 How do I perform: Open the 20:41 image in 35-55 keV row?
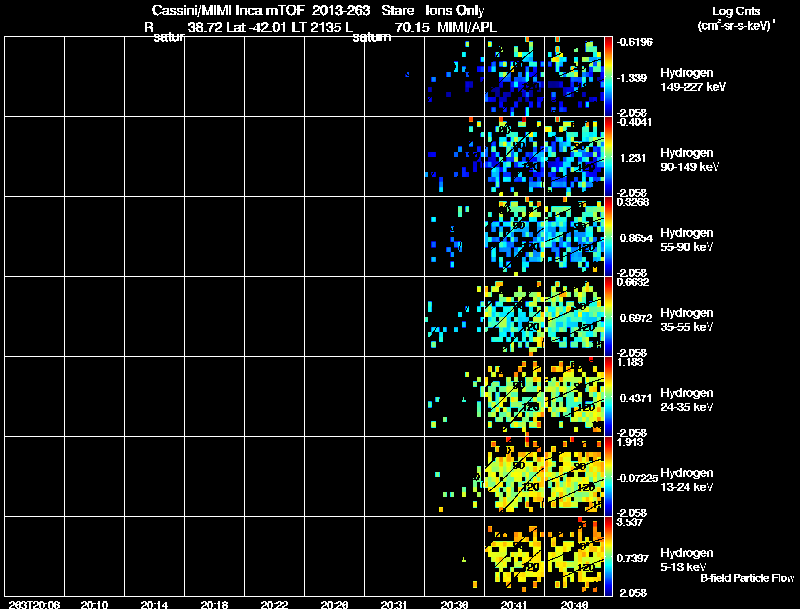pos(514,317)
